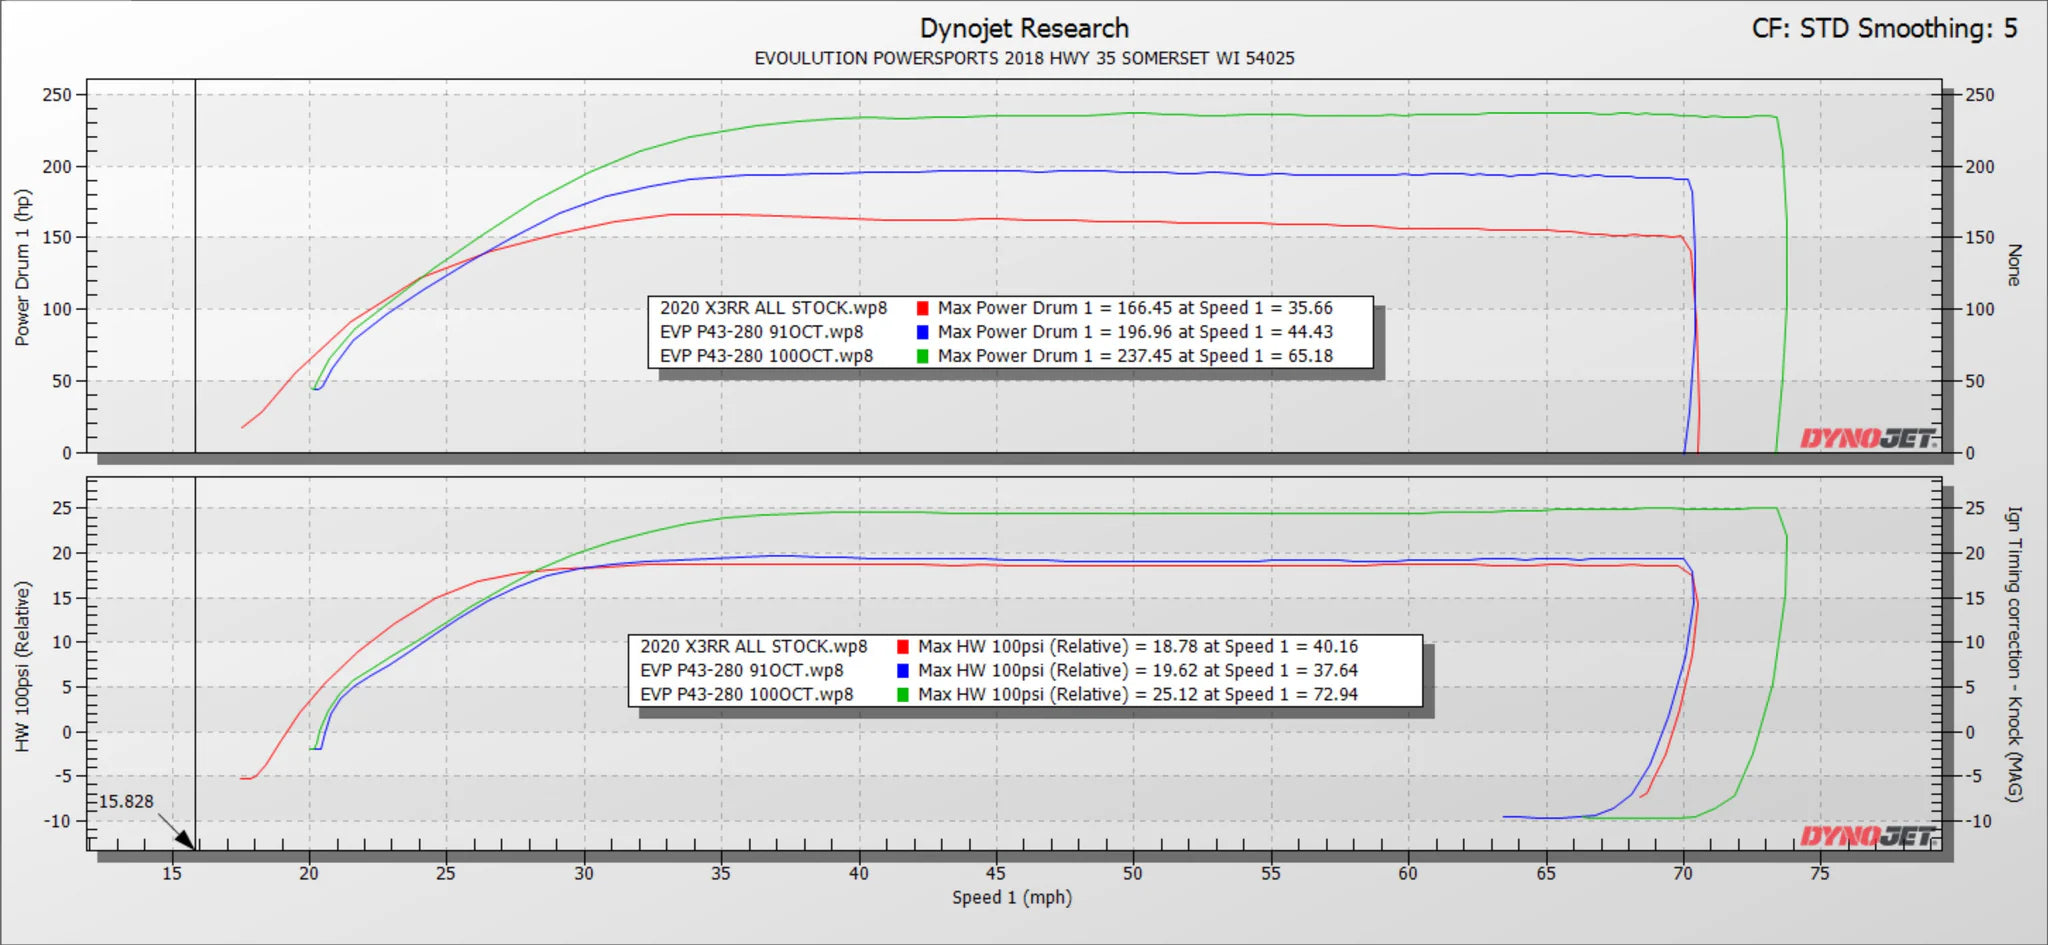Select the Speed 1 (mph) axis label

(1011, 897)
